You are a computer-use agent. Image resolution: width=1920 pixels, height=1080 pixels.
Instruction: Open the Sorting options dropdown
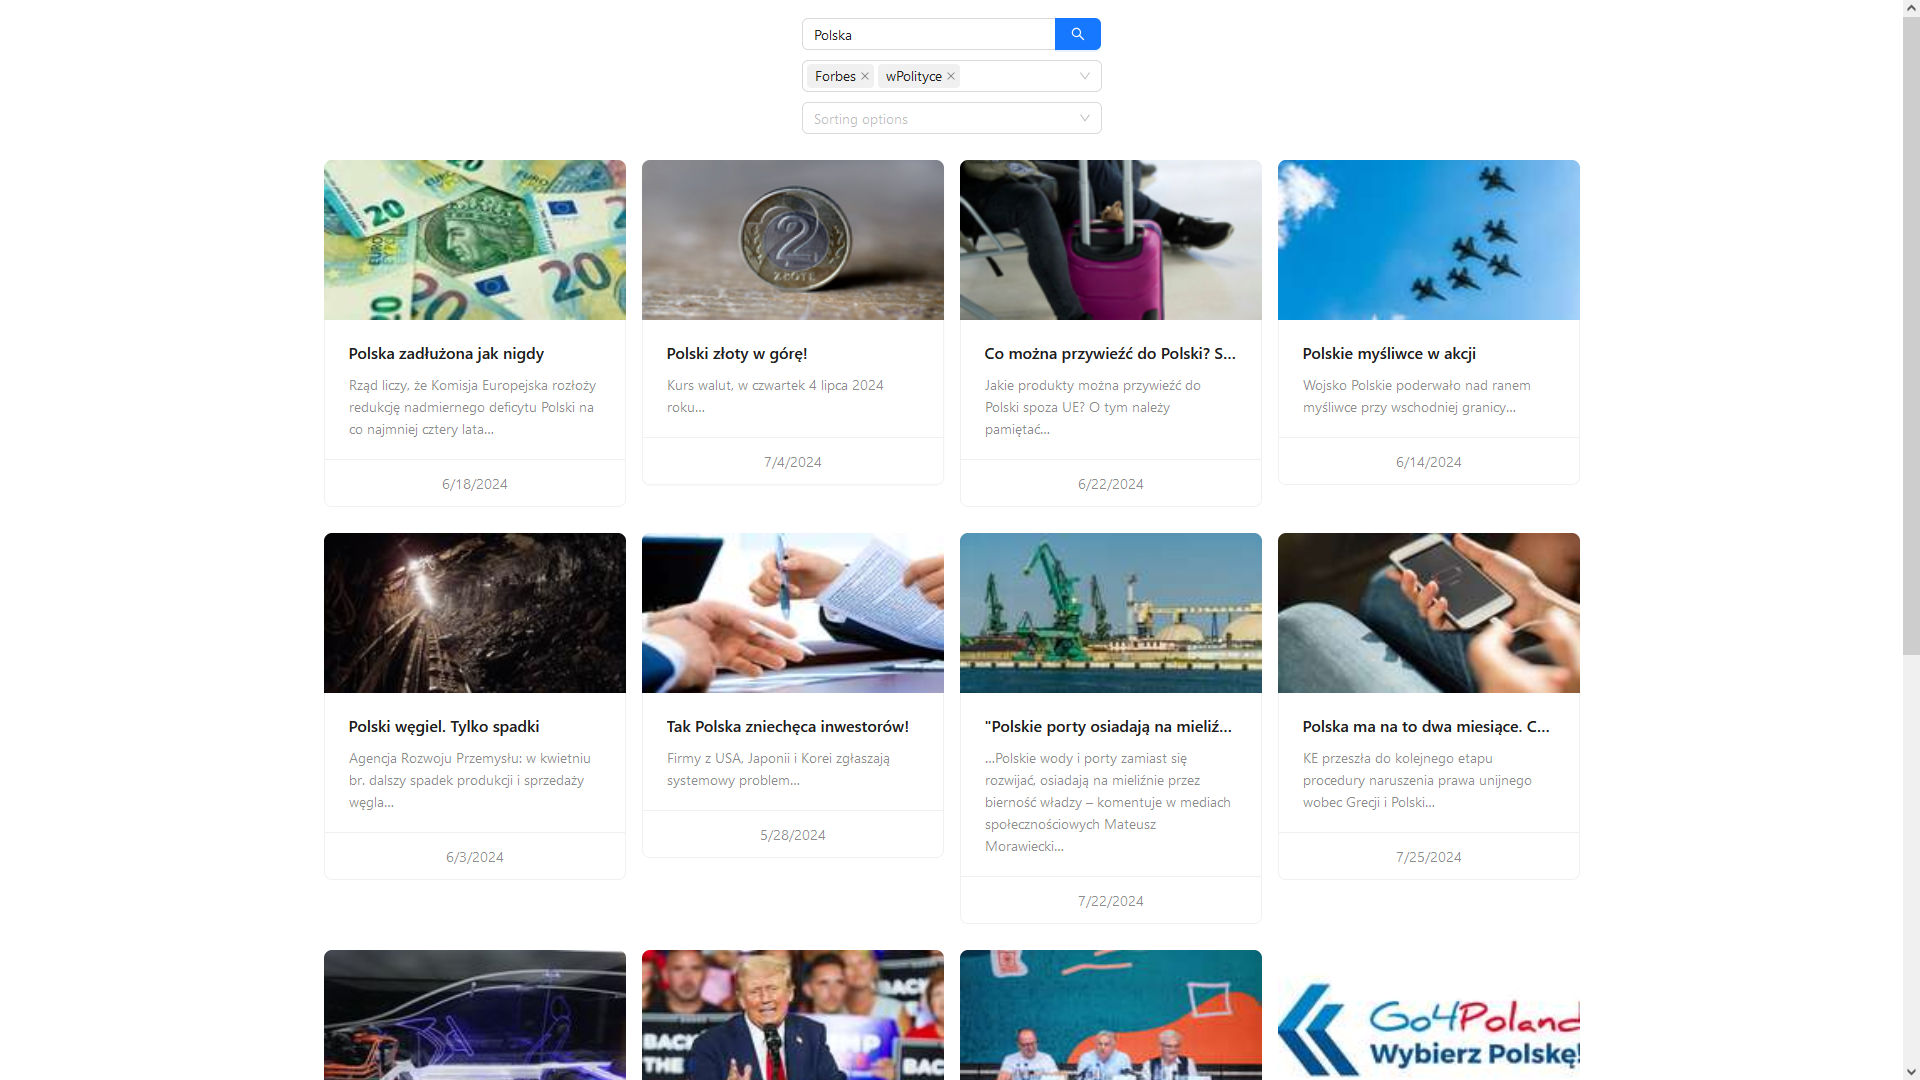[951, 118]
